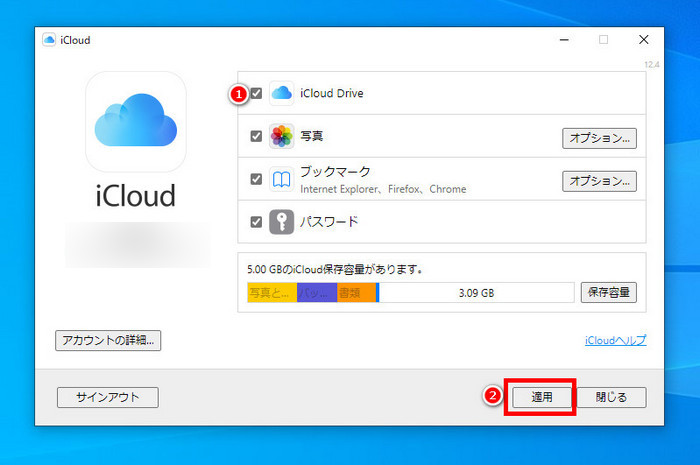Toggle the ブックマーク checkbox

[256, 179]
